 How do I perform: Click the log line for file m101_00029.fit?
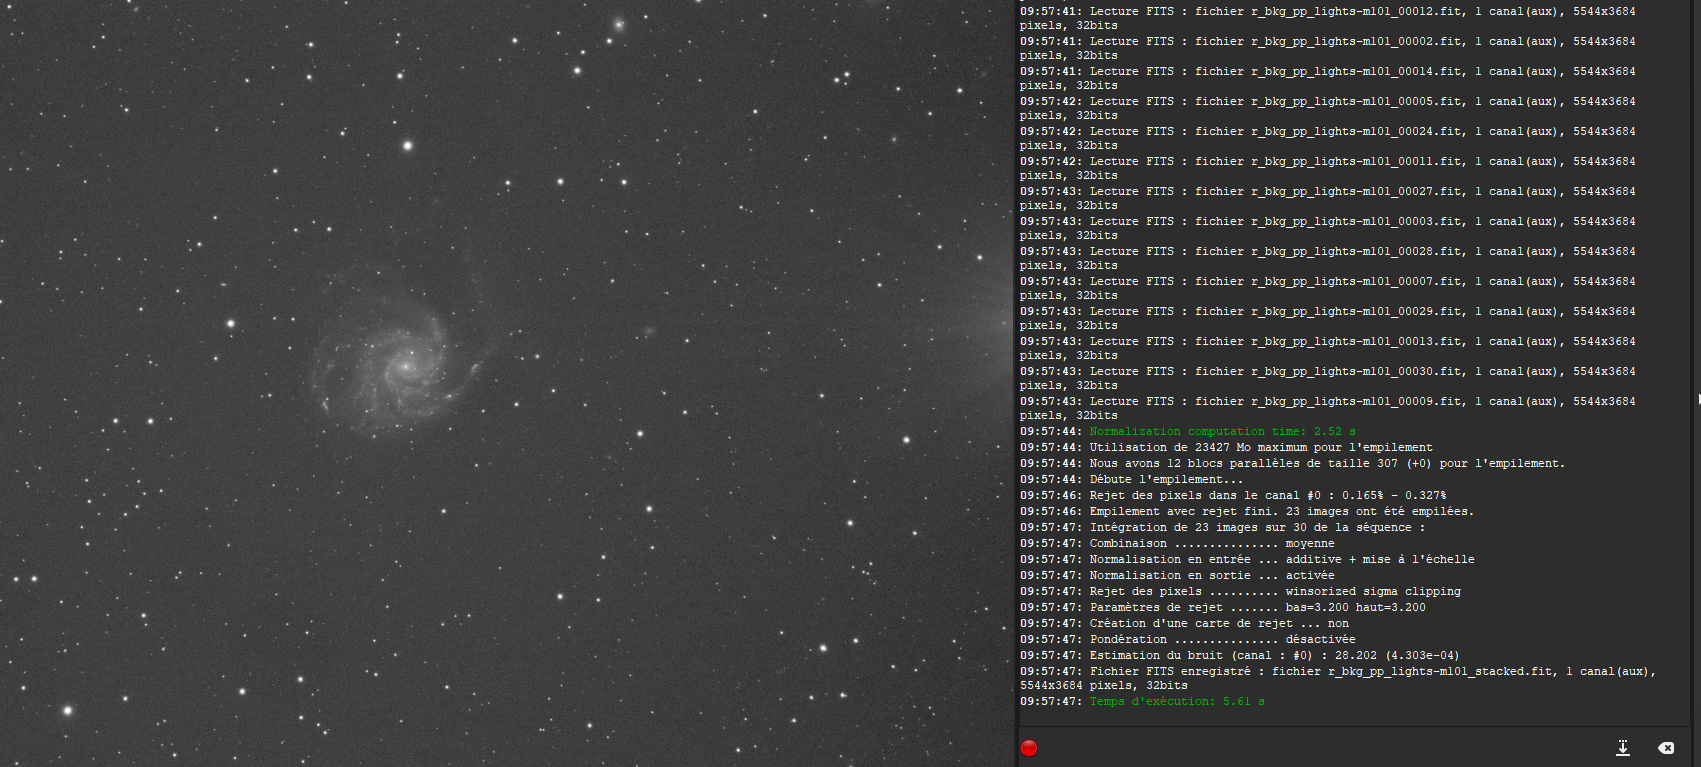(x=1328, y=319)
